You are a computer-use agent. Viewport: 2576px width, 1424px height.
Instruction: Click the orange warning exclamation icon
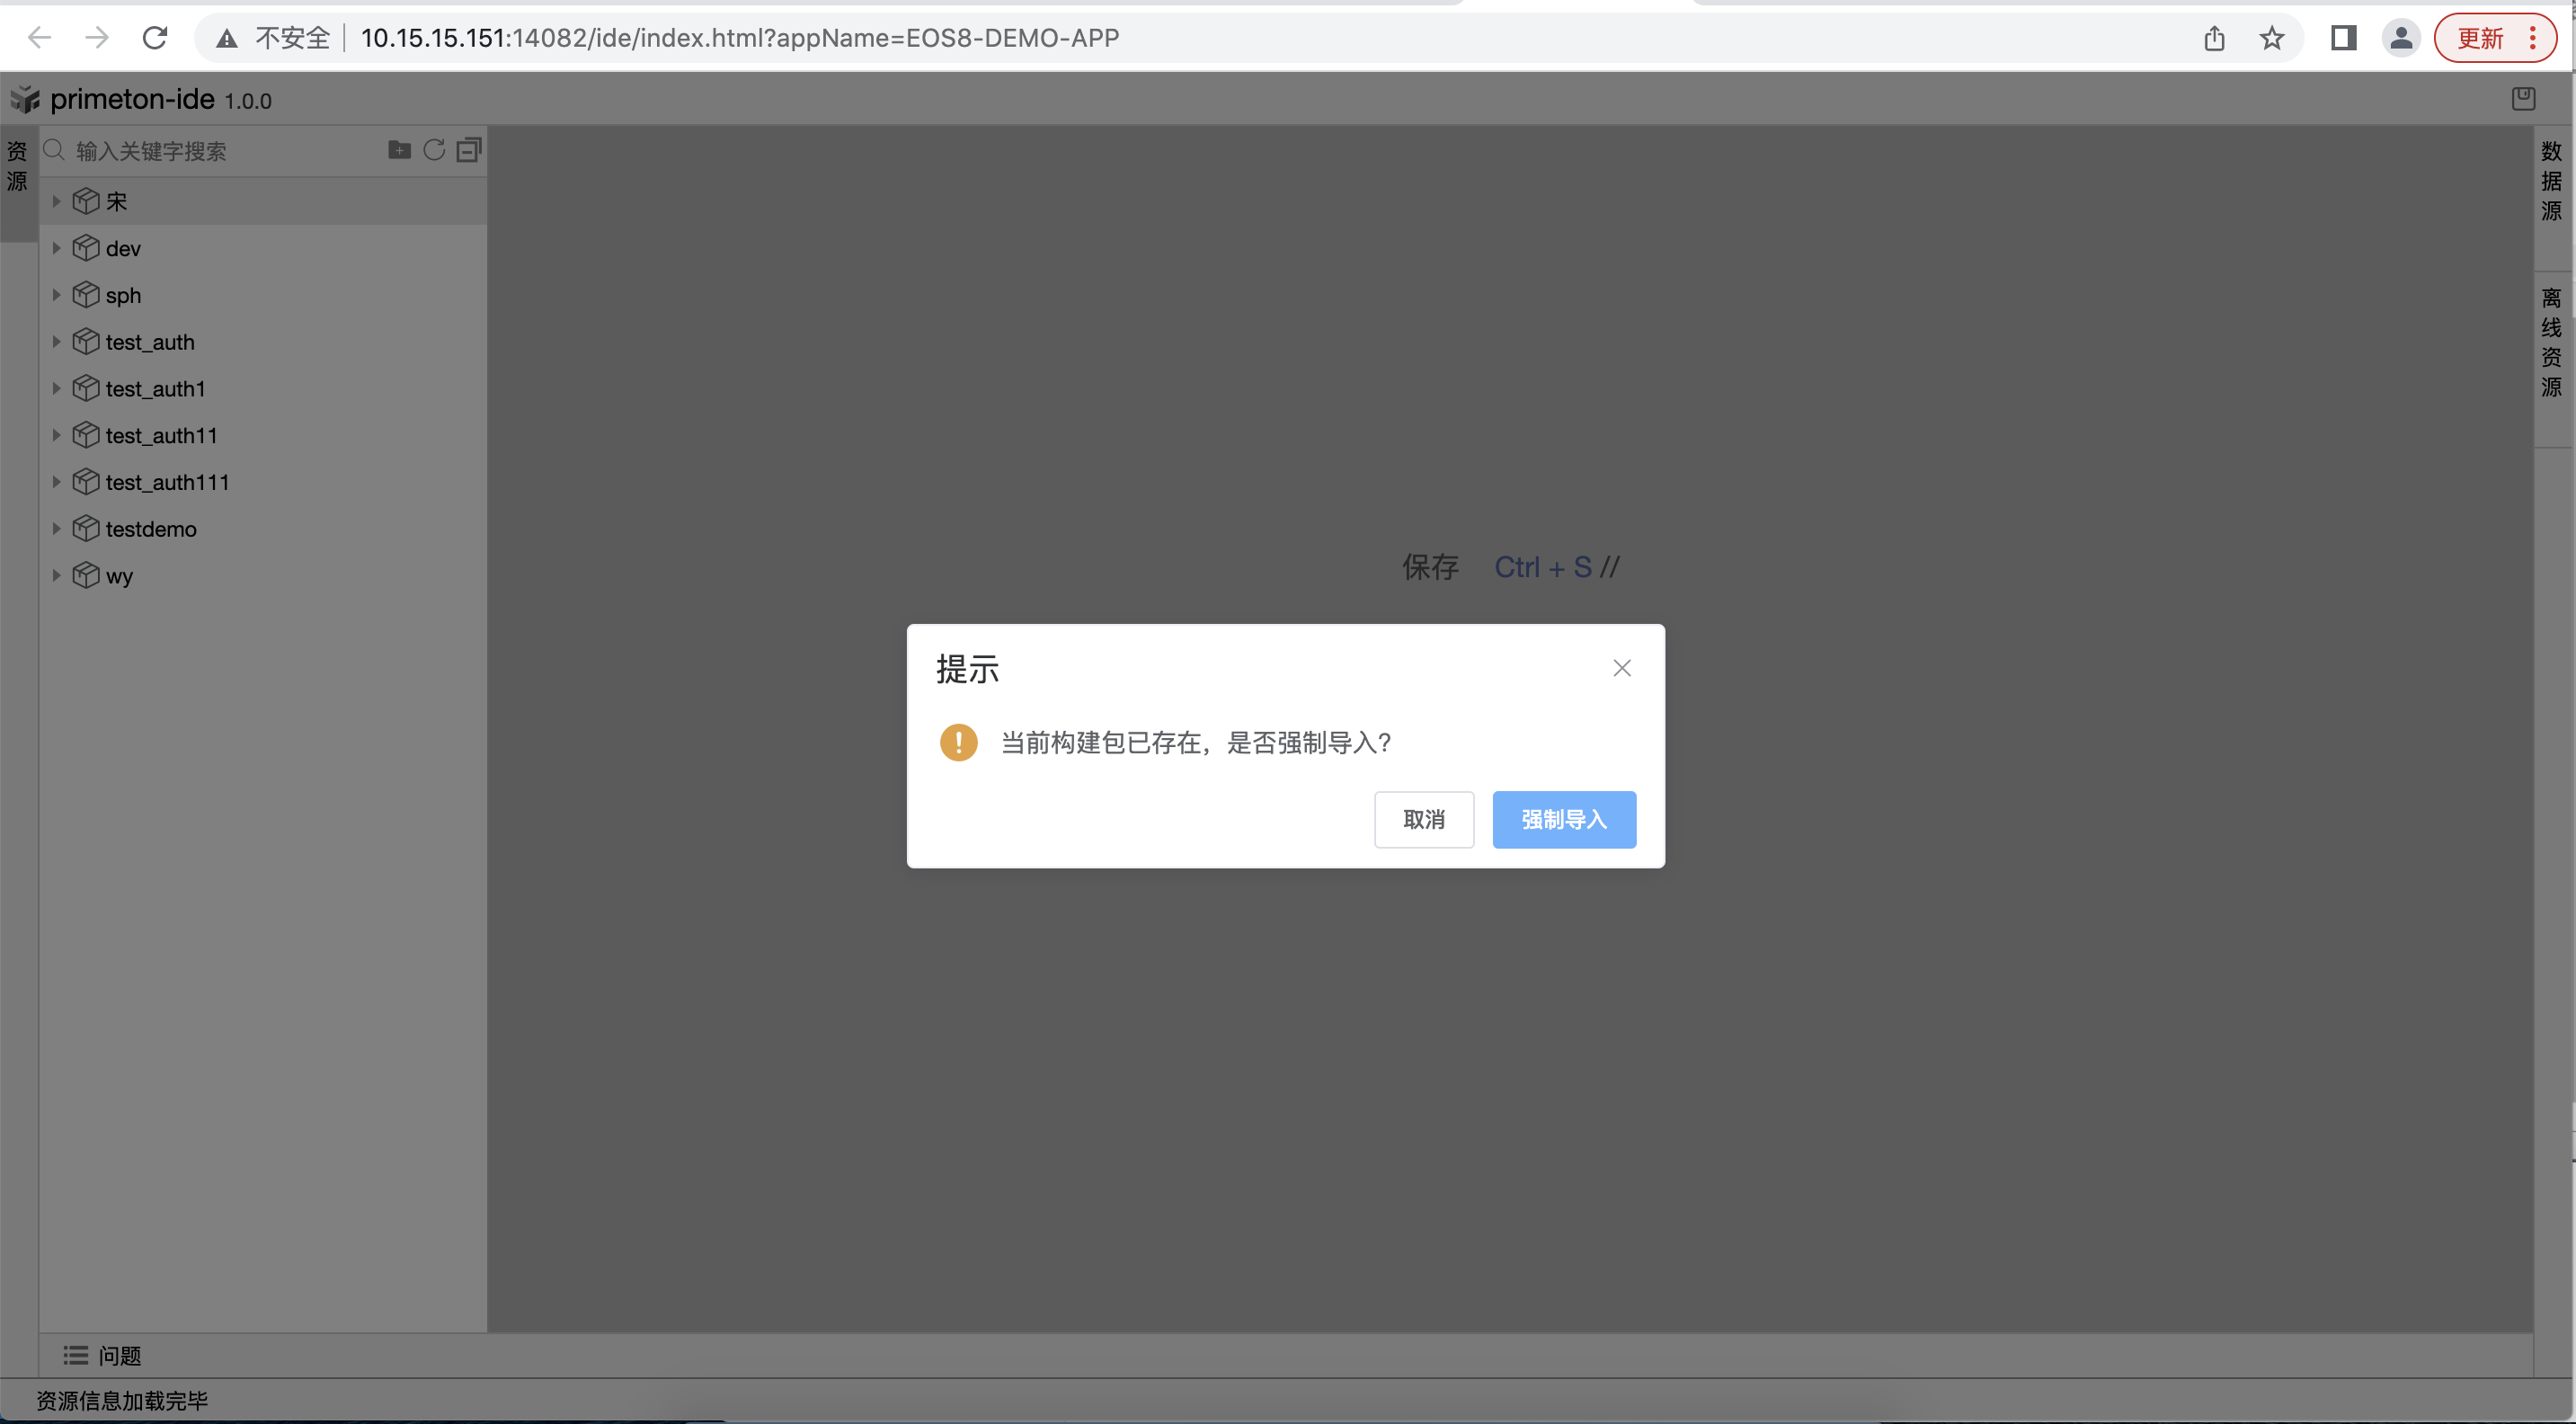tap(958, 742)
